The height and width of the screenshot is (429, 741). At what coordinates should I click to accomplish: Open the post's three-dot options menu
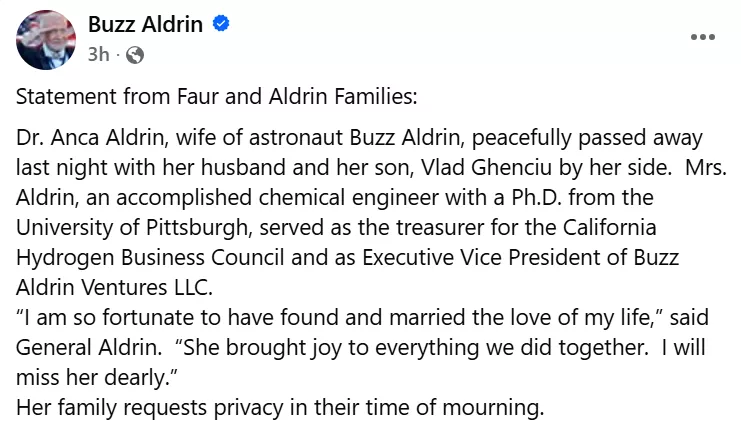pyautogui.click(x=703, y=37)
